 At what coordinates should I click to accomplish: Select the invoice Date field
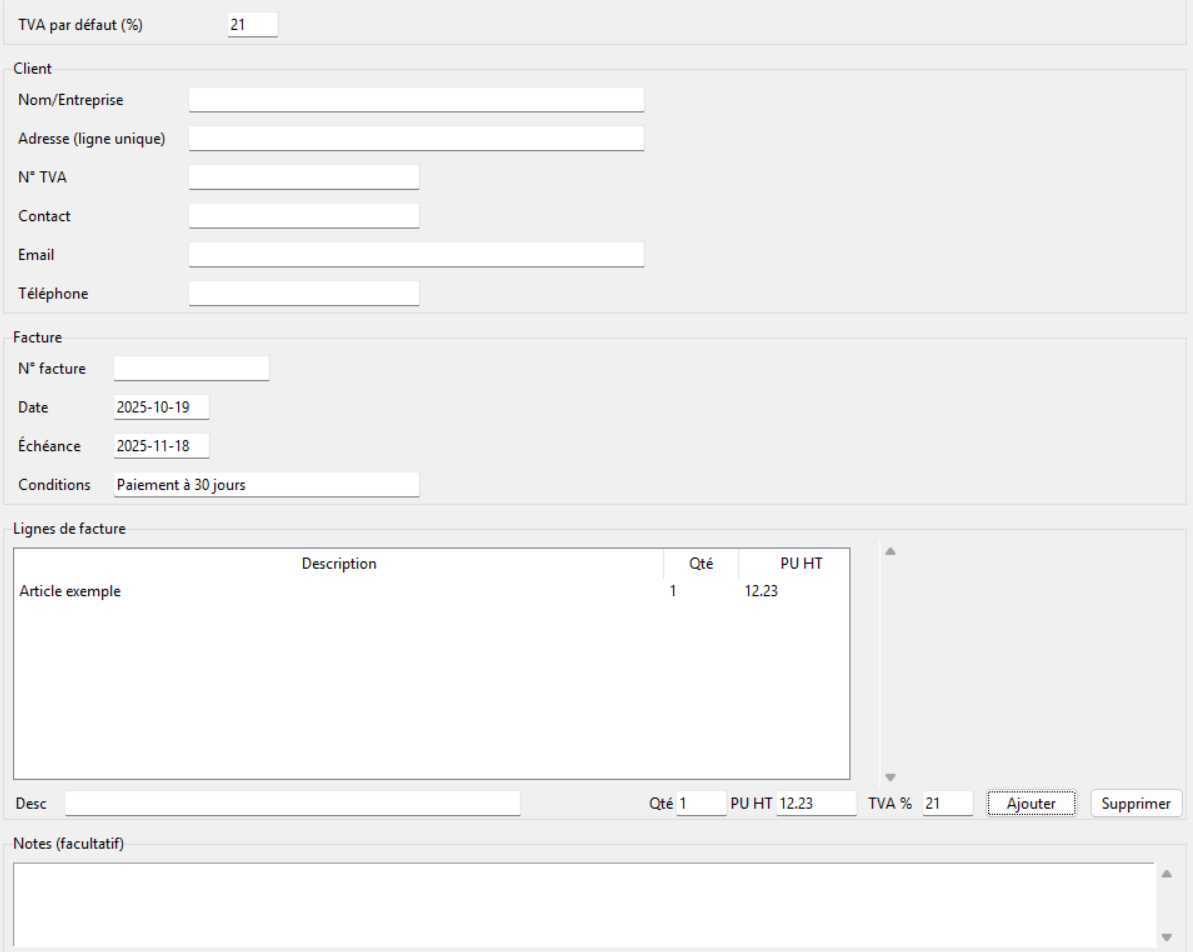(x=162, y=407)
